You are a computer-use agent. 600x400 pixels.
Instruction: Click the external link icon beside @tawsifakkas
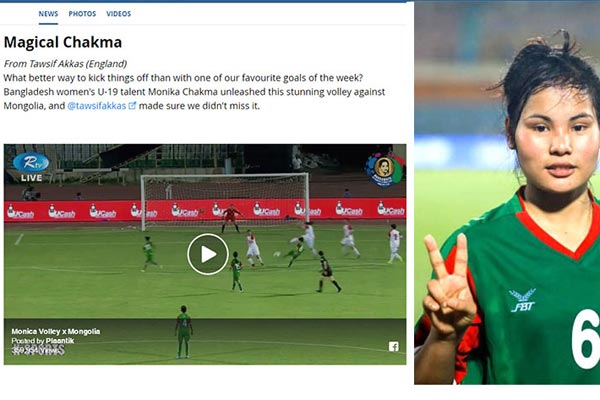tap(132, 106)
